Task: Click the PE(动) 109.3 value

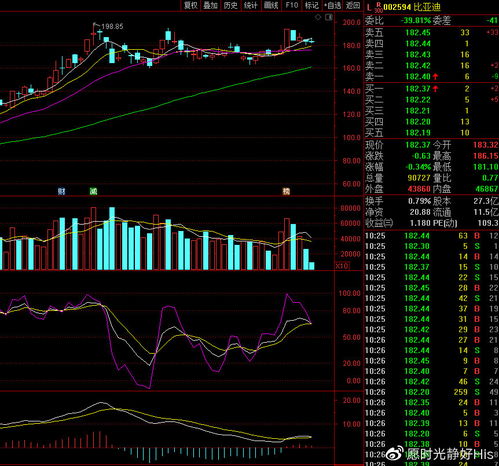Action: click(x=487, y=223)
